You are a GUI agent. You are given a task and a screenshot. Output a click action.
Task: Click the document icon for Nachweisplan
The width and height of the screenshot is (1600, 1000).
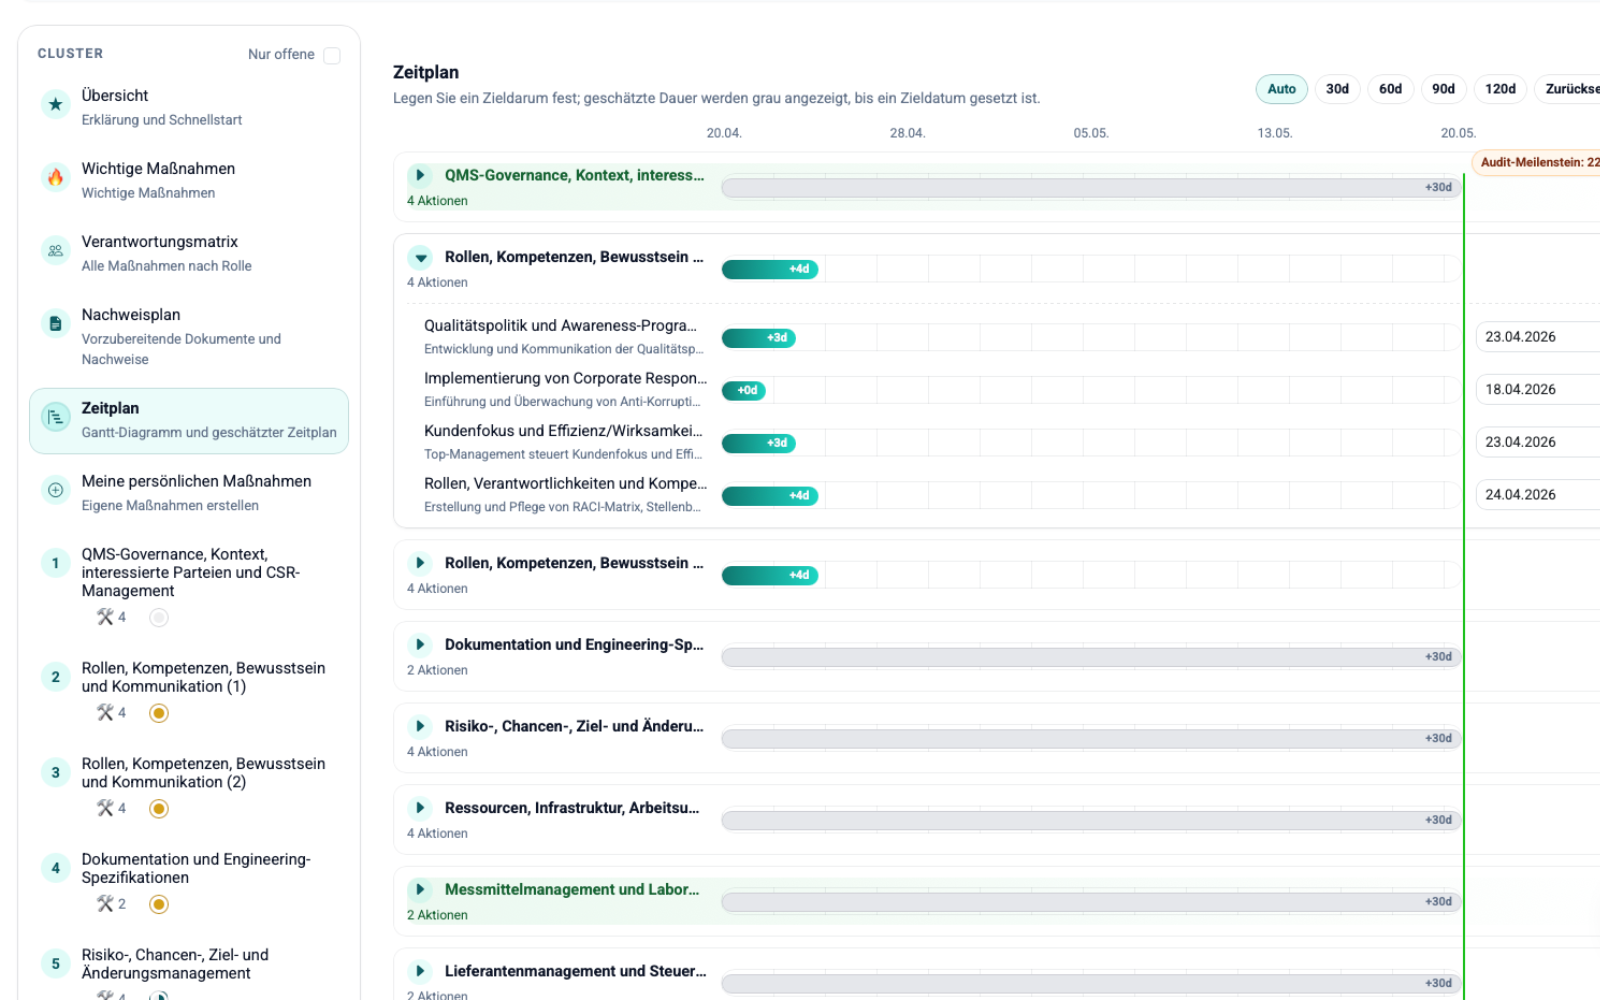(56, 324)
